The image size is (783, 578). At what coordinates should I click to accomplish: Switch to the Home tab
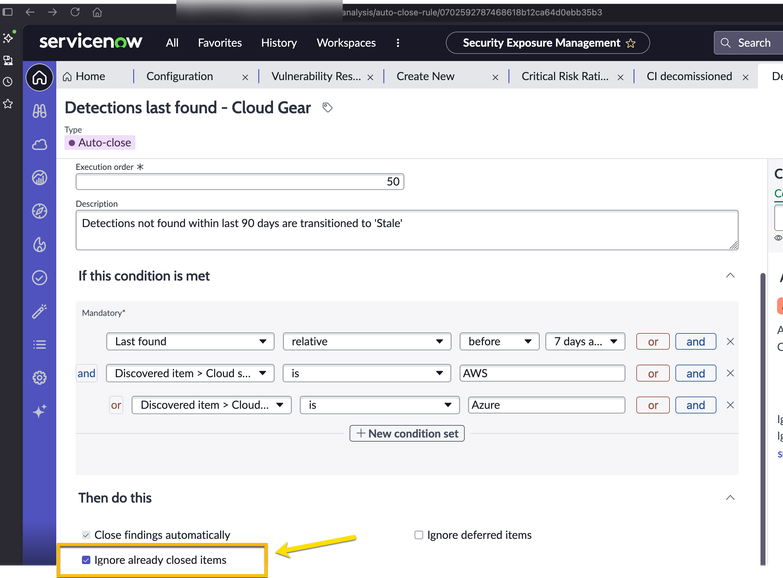point(84,76)
